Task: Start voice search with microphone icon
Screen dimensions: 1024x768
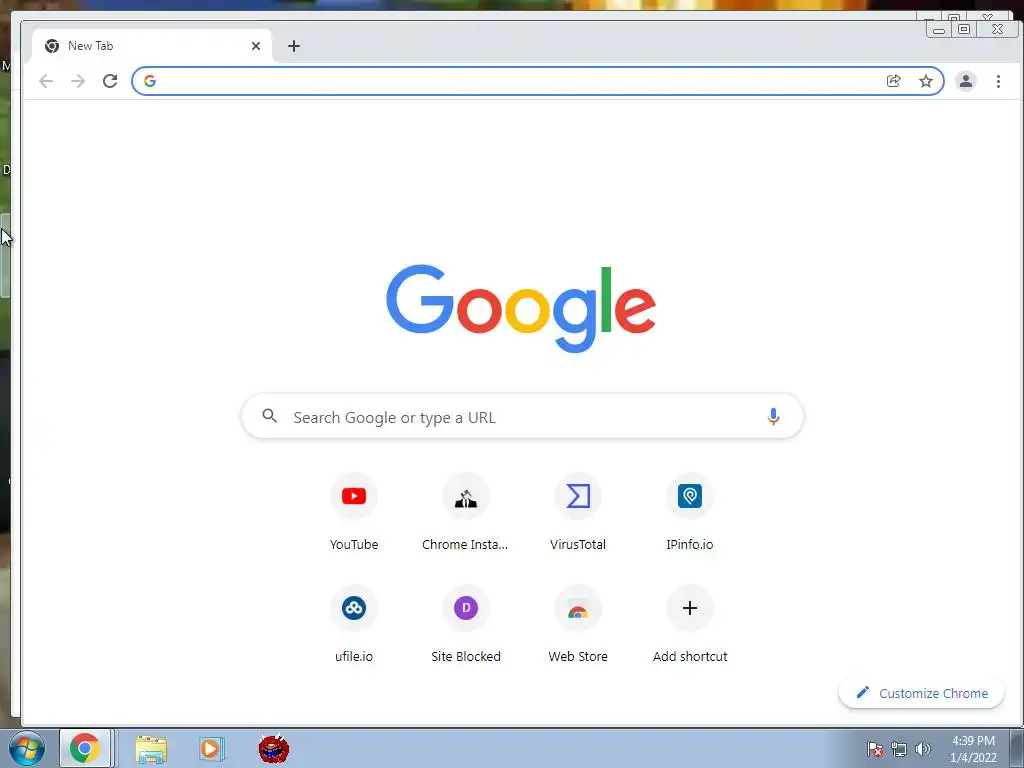Action: click(773, 416)
